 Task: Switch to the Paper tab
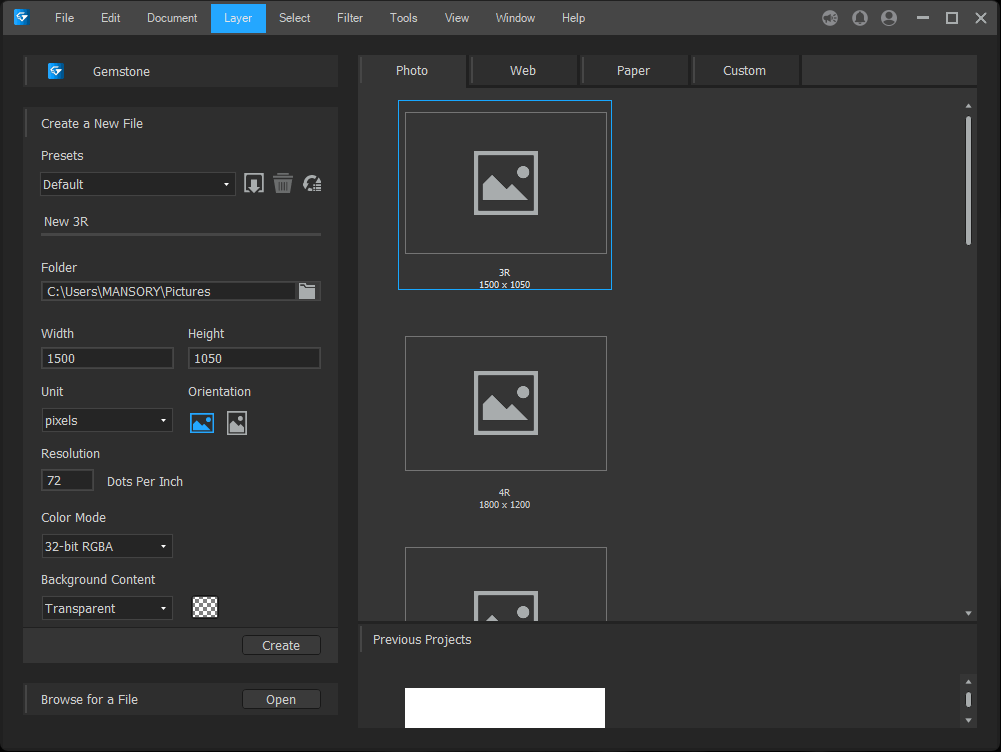[x=633, y=71]
